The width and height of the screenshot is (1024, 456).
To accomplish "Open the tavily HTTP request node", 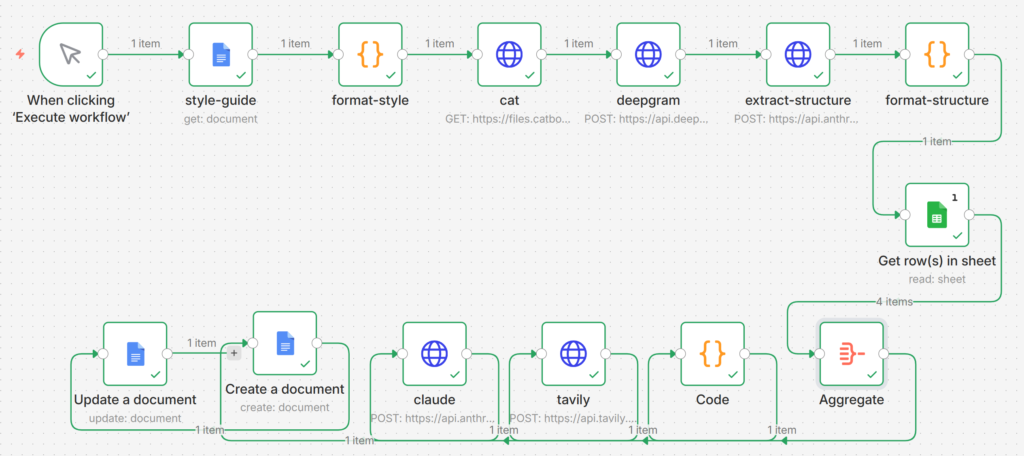I will (x=573, y=354).
